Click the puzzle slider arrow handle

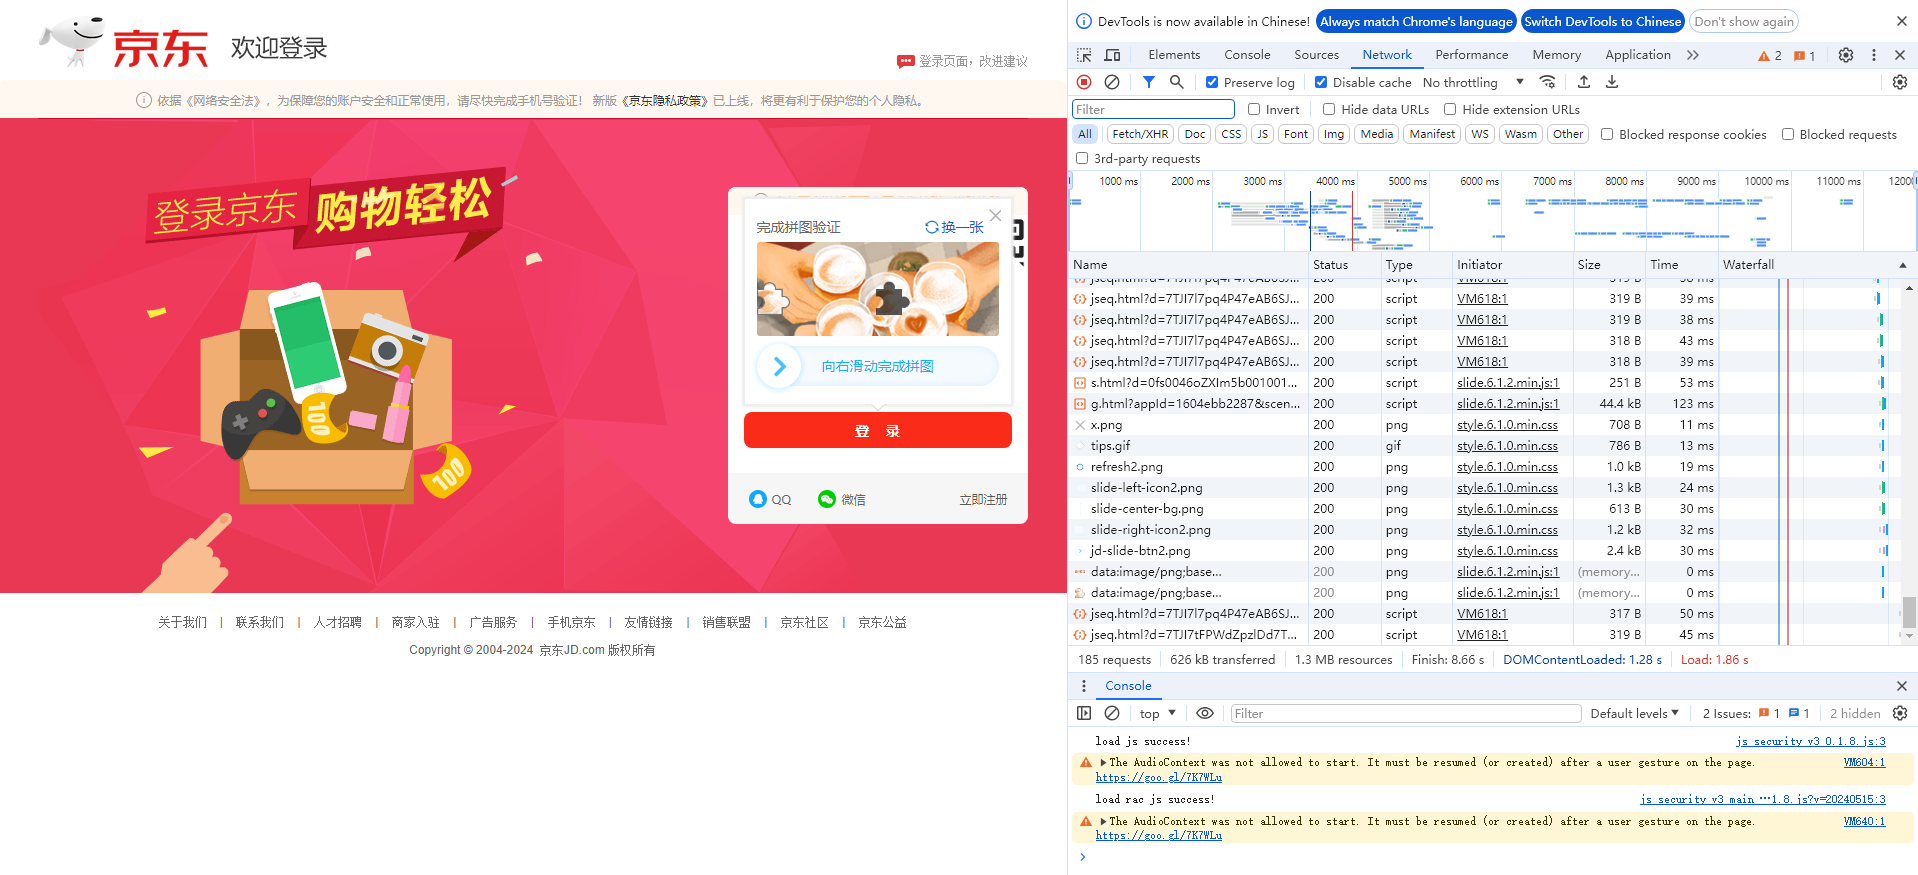point(778,366)
